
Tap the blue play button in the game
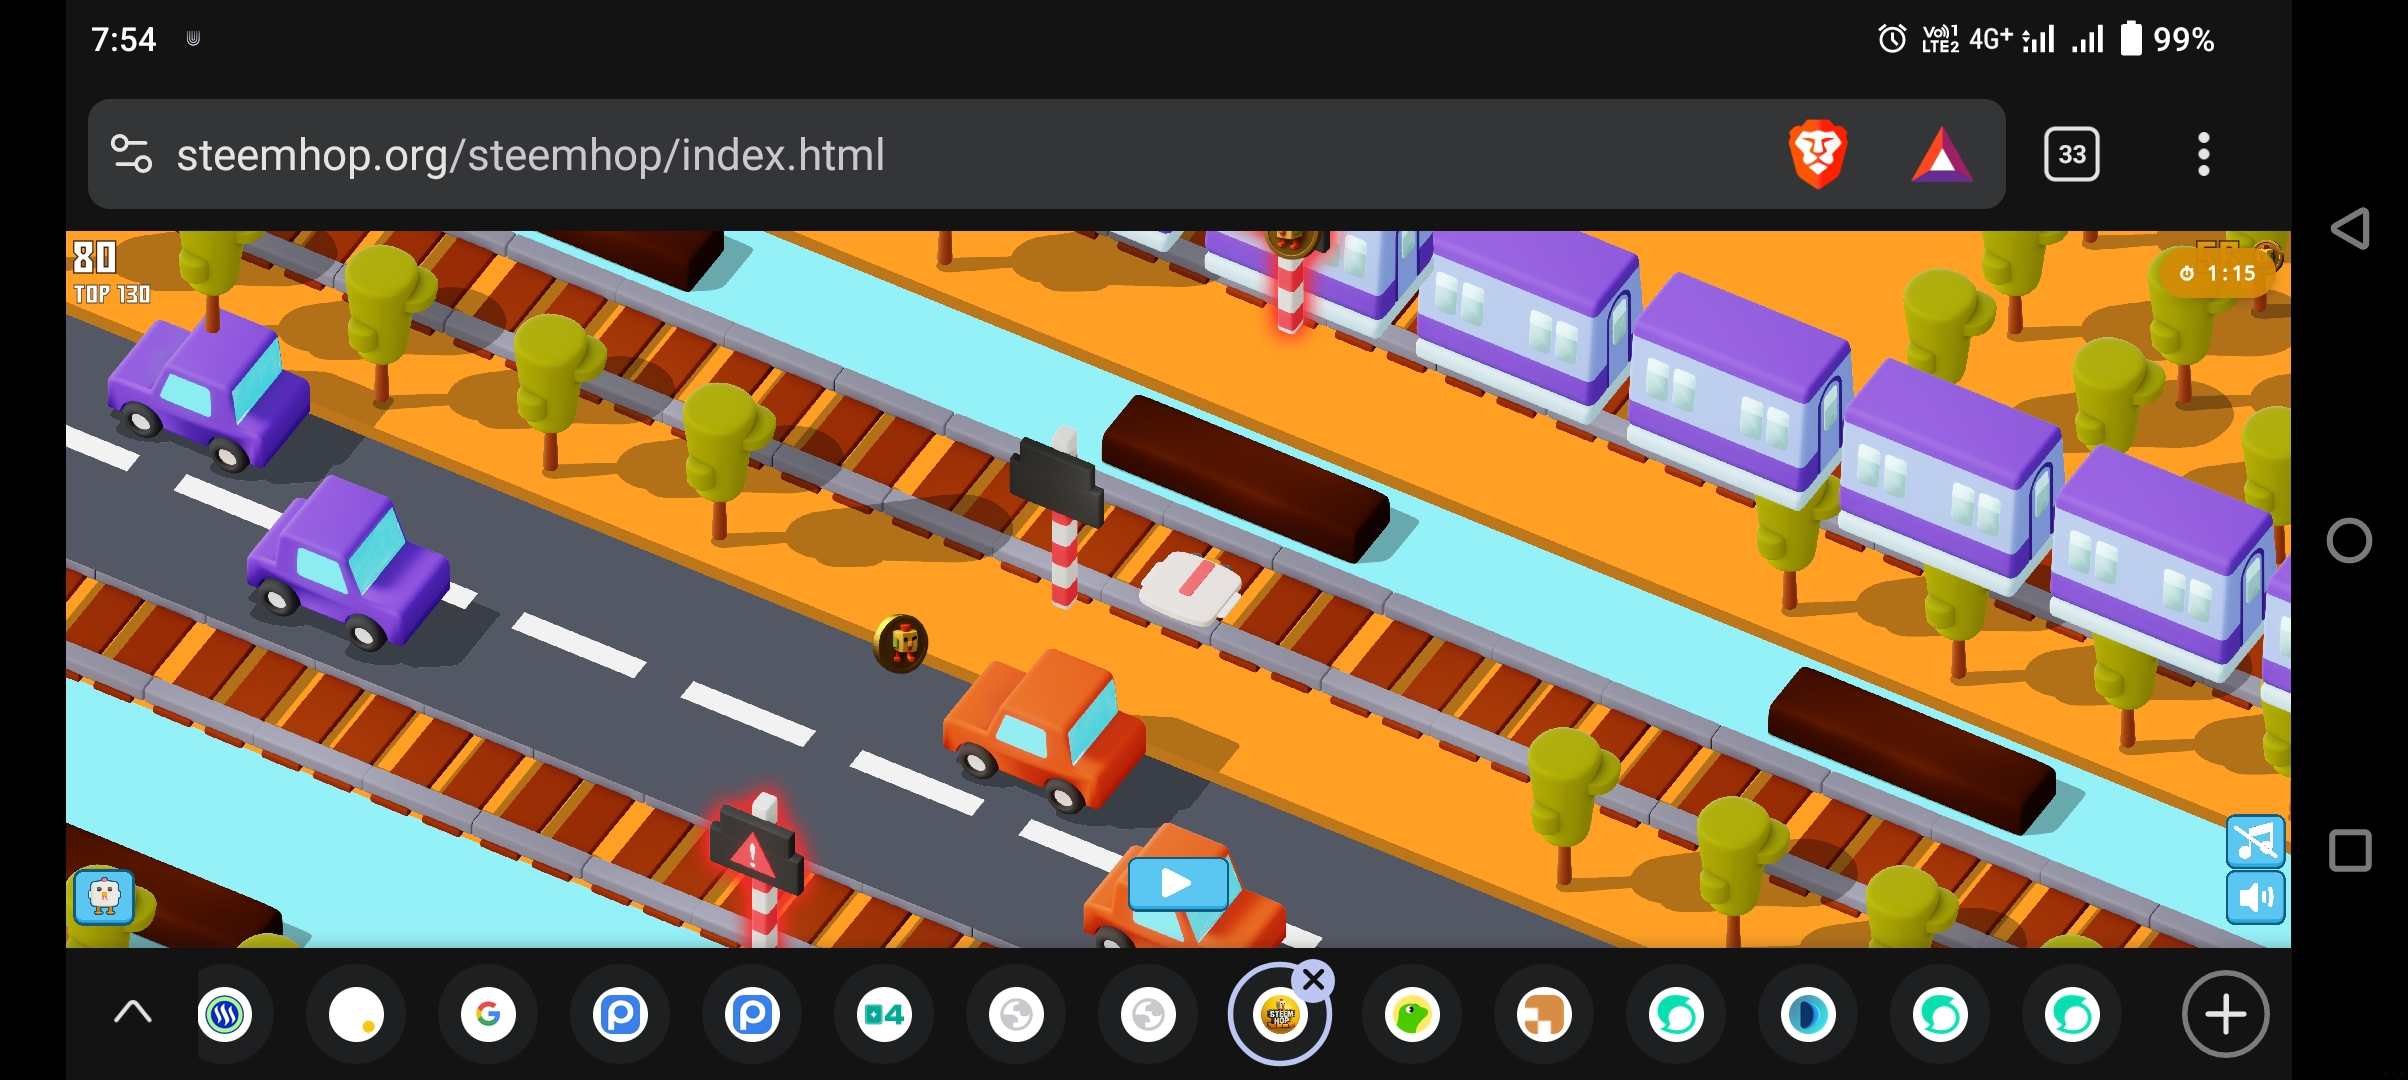1178,883
